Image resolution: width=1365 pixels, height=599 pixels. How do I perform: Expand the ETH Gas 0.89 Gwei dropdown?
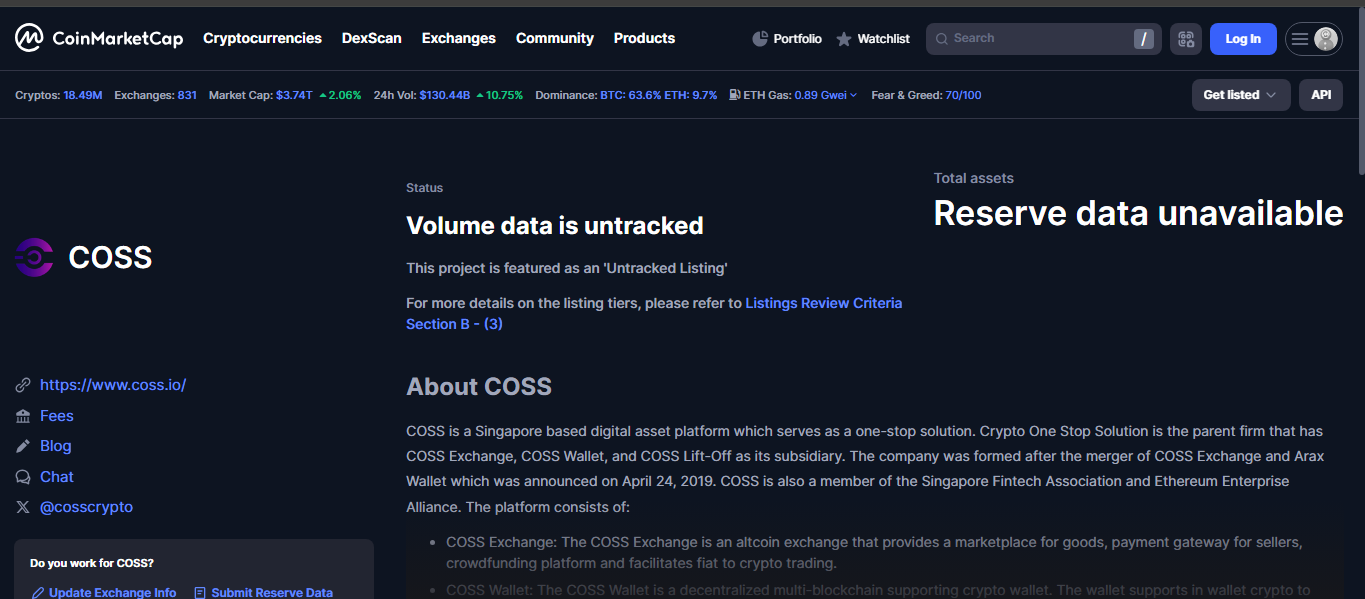coord(826,95)
